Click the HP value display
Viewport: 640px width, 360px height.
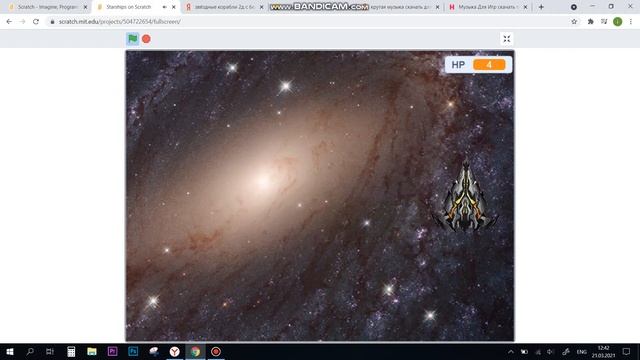pyautogui.click(x=489, y=64)
